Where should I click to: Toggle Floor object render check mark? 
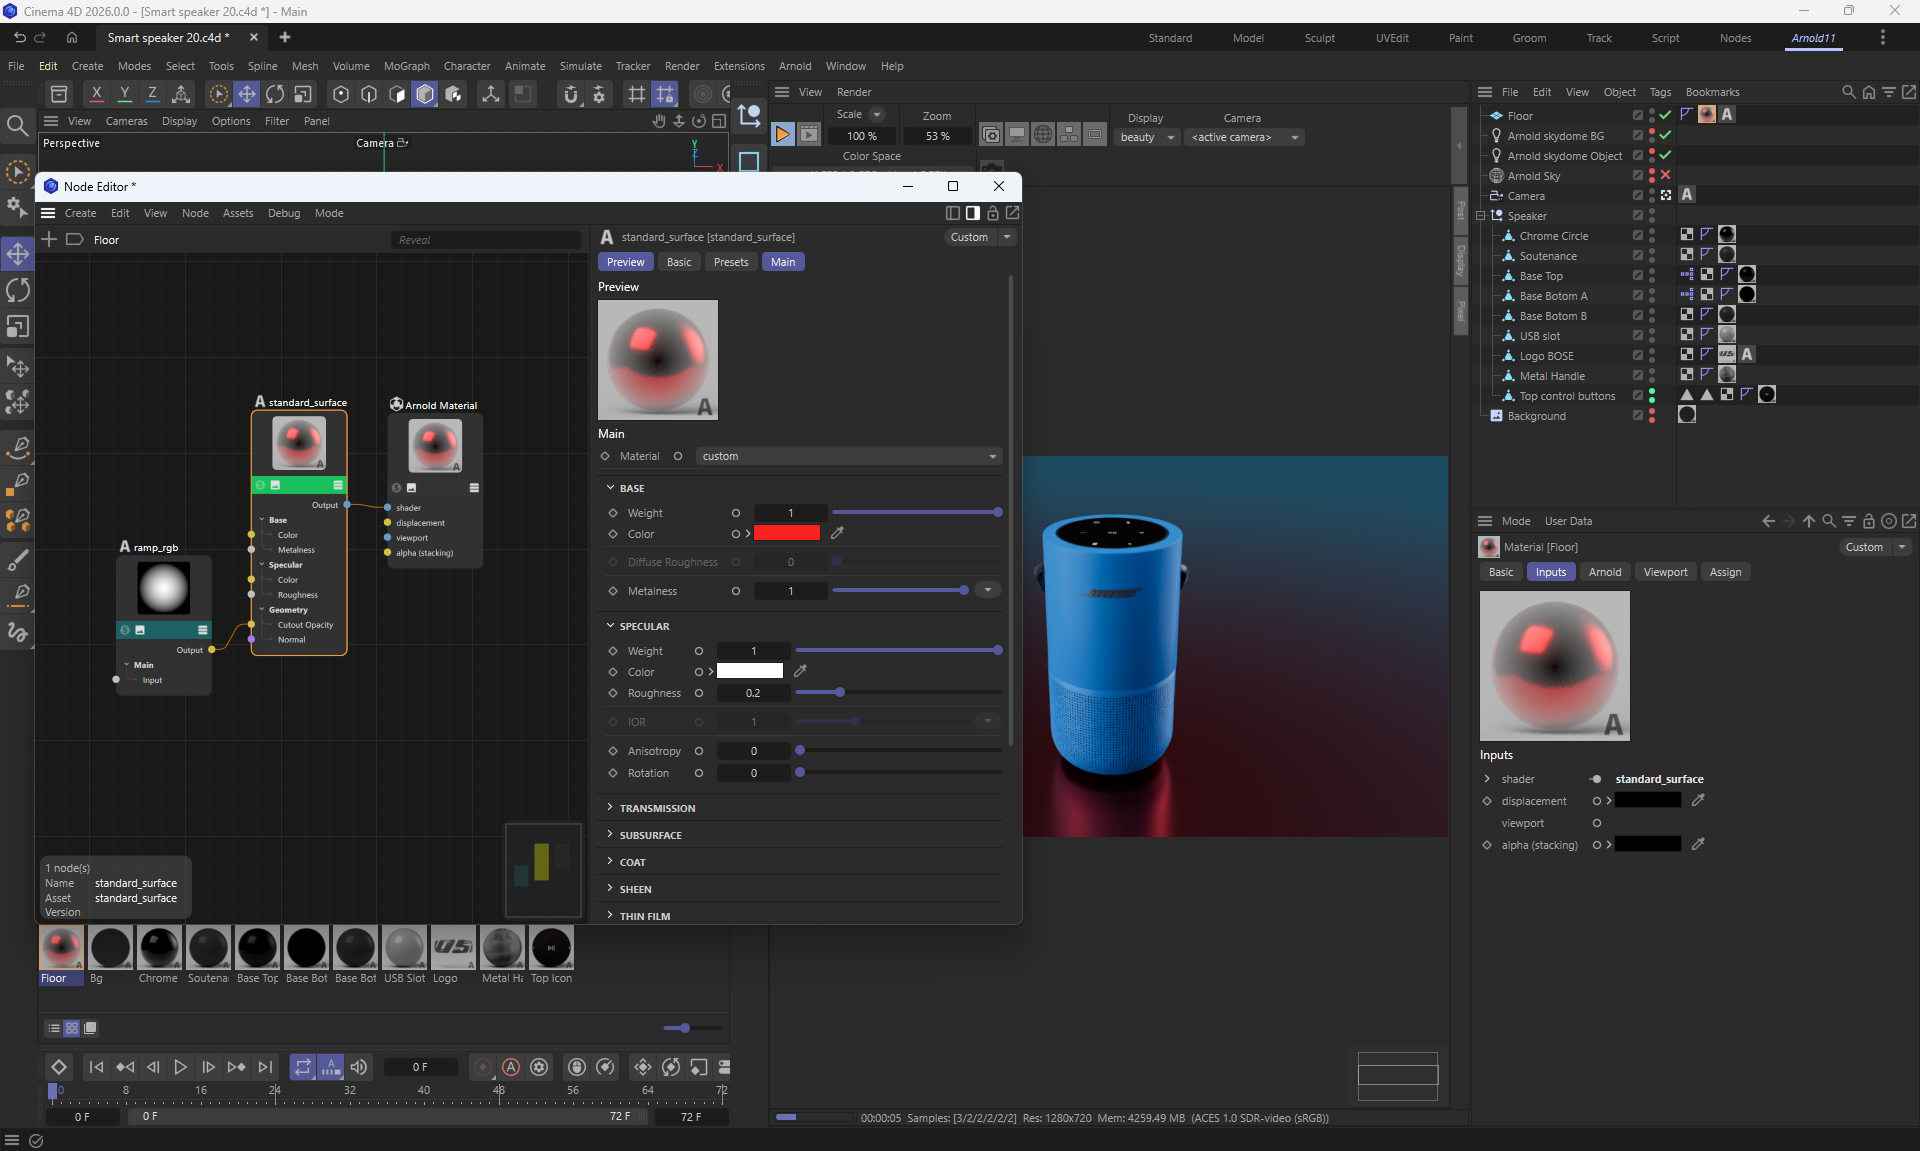click(x=1665, y=115)
